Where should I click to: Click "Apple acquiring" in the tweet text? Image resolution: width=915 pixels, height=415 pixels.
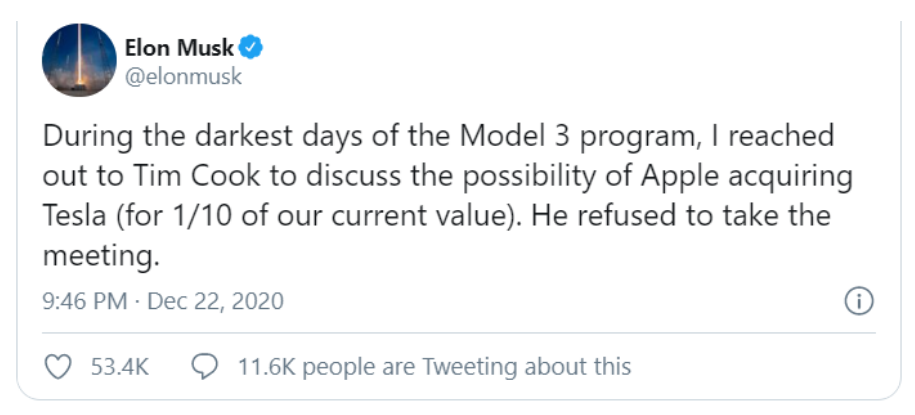click(746, 177)
